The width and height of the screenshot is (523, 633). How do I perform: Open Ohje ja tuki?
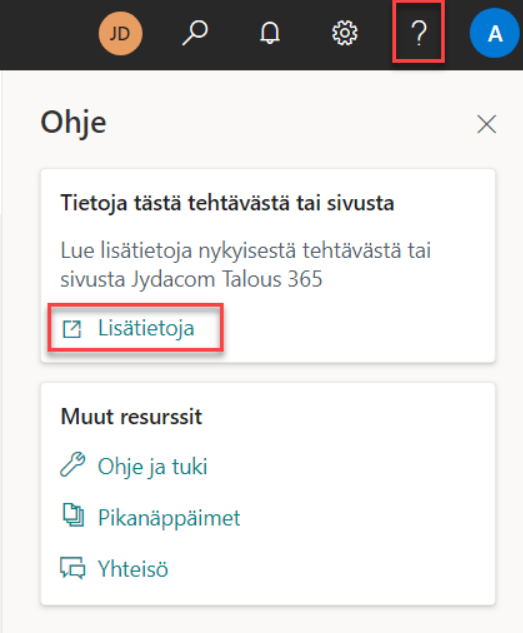pyautogui.click(x=153, y=467)
